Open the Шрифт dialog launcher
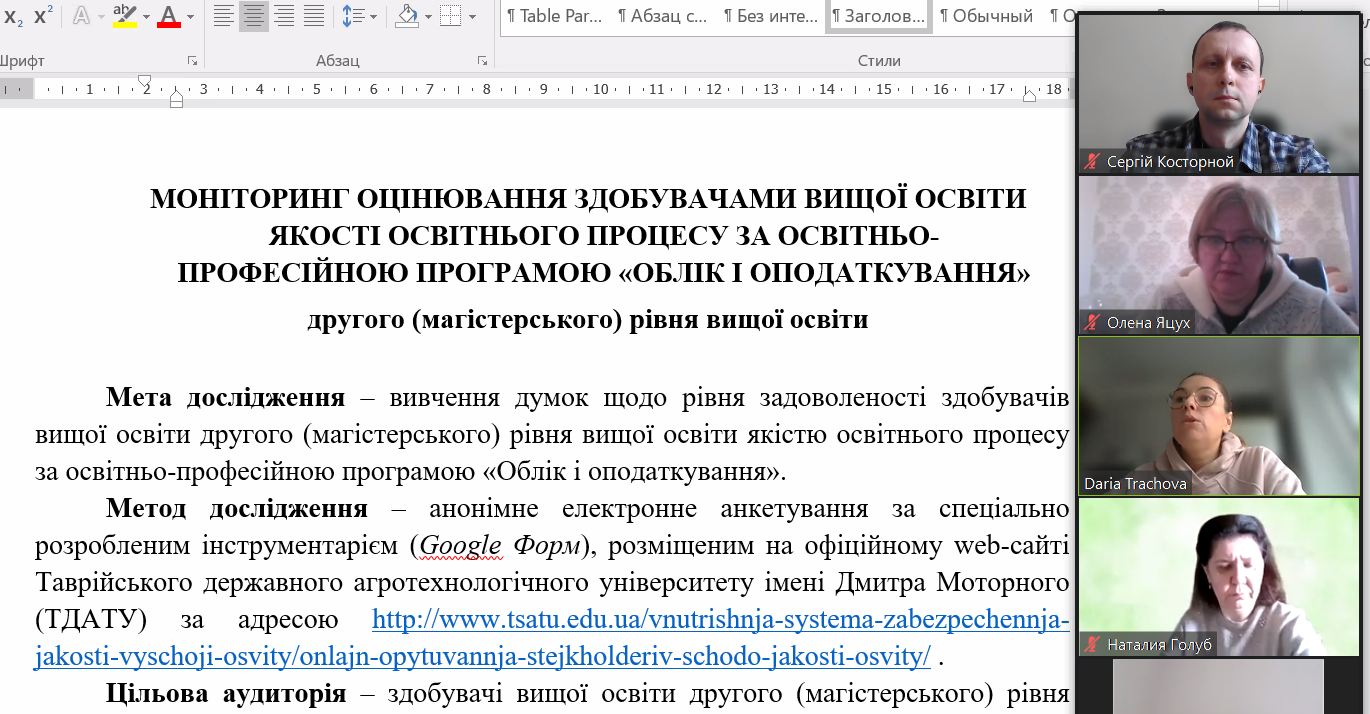This screenshot has width=1370, height=714. (192, 61)
